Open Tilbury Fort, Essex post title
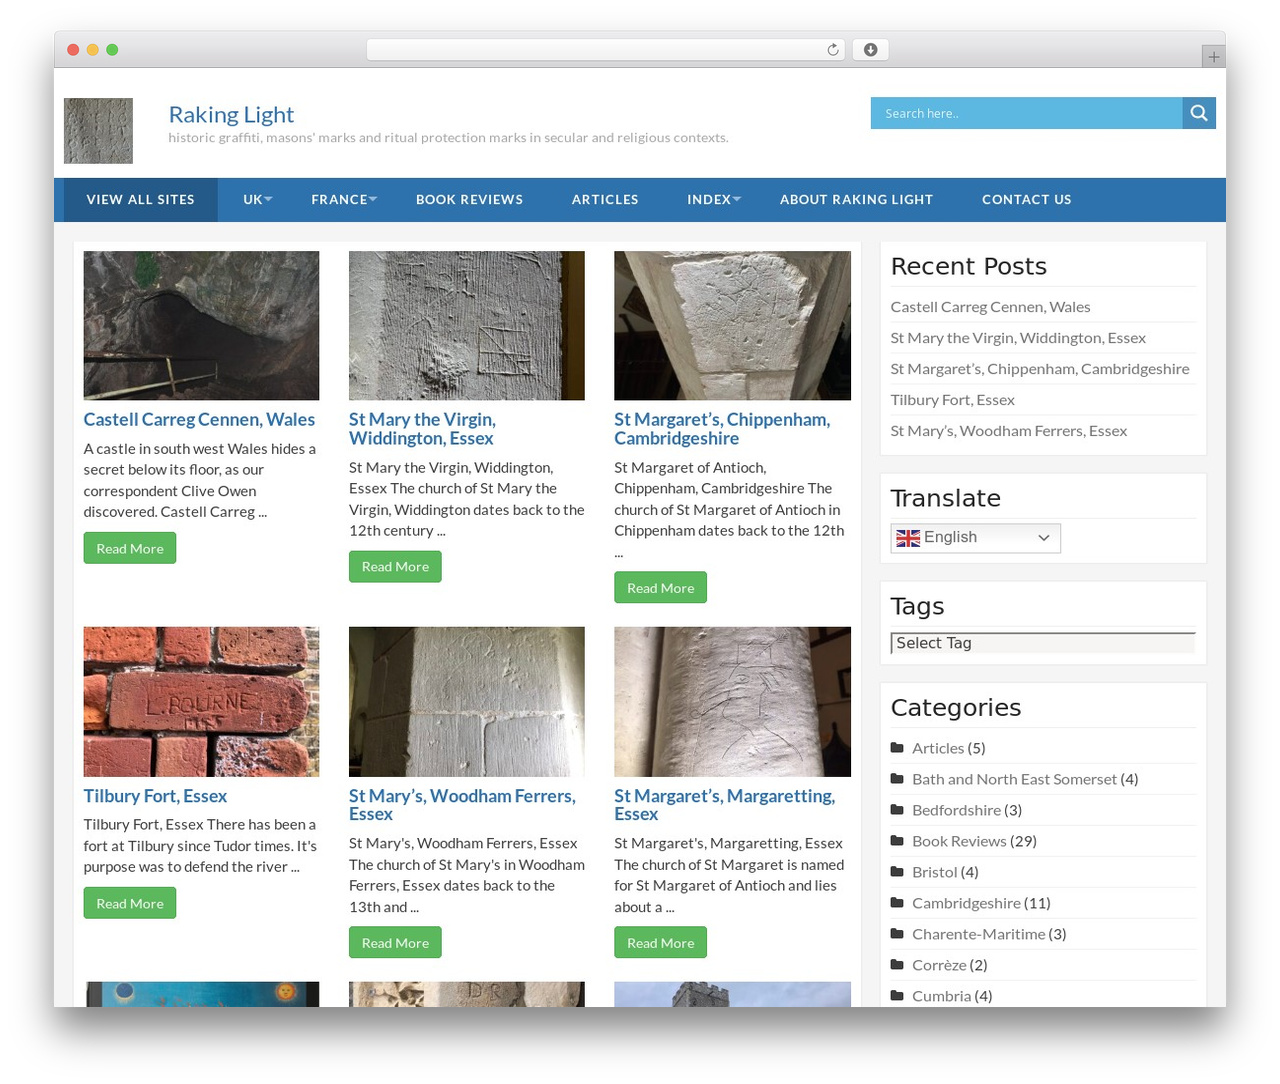The height and width of the screenshot is (1084, 1280). click(x=155, y=796)
